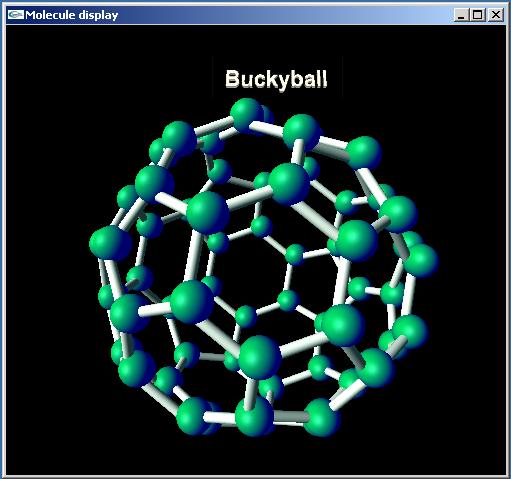Maximize the Molecule display window
Image resolution: width=511 pixels, height=479 pixels.
point(478,15)
